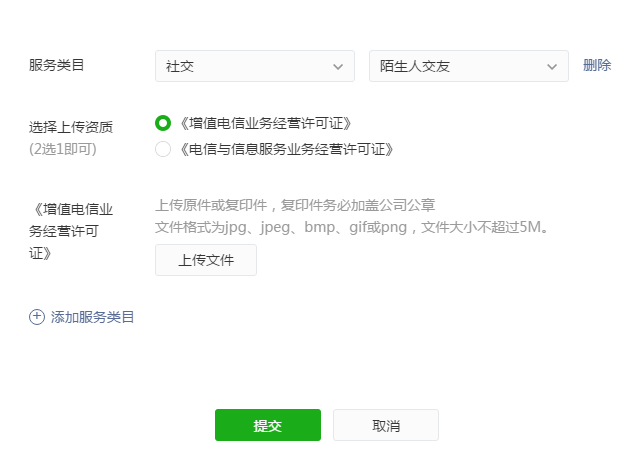644x454 pixels.
Task: Click the 《增值电信业务经营许可证》 upload field label
Action: click(71, 231)
